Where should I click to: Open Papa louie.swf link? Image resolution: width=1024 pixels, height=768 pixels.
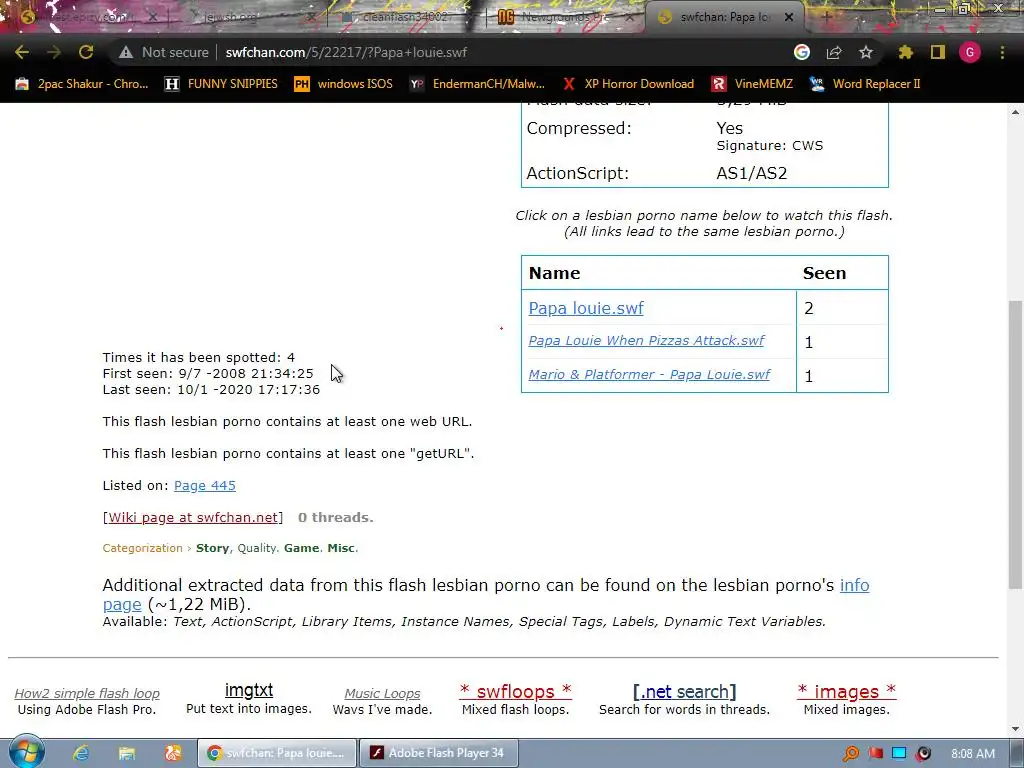[x=586, y=308]
